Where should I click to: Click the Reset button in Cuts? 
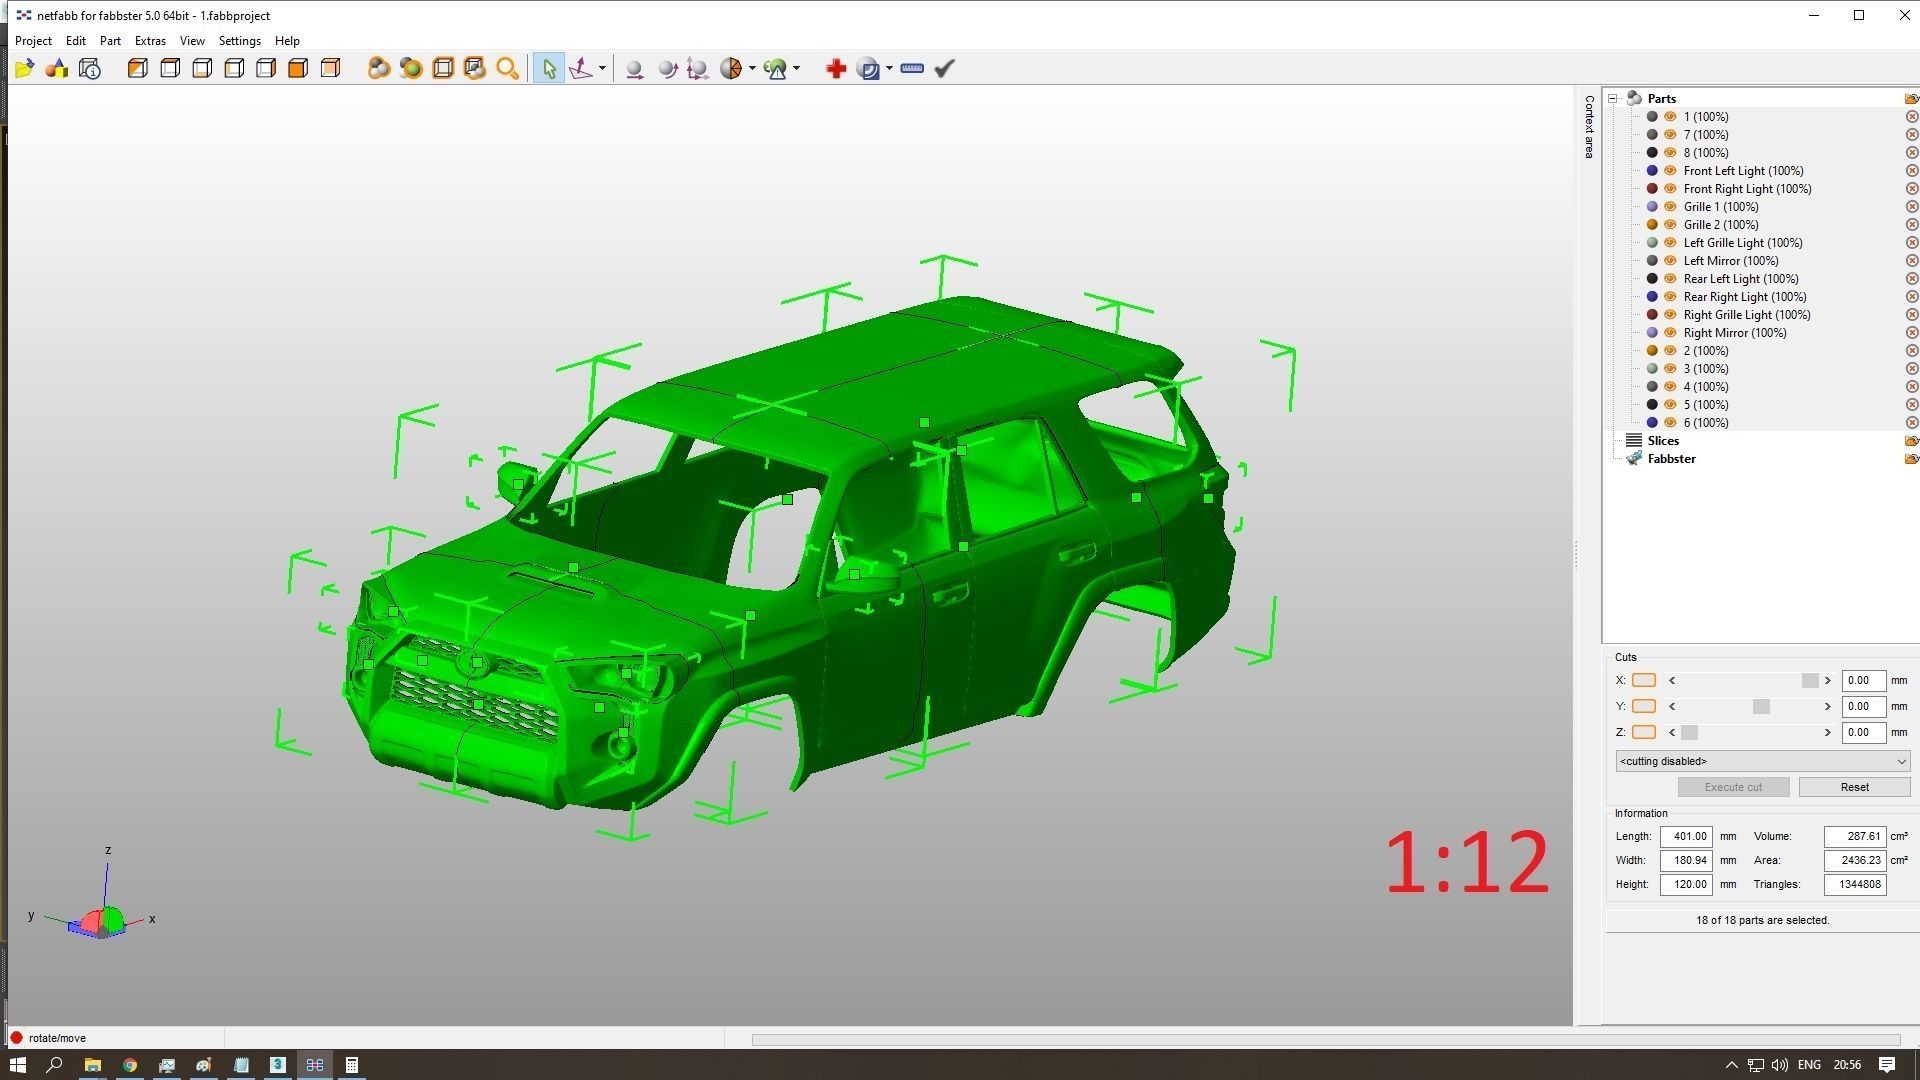pyautogui.click(x=1854, y=787)
